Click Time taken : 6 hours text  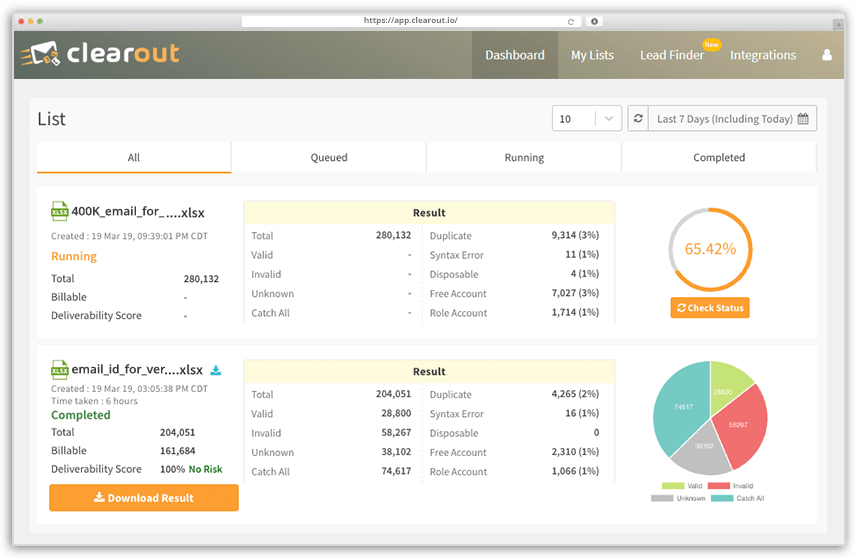click(x=94, y=401)
